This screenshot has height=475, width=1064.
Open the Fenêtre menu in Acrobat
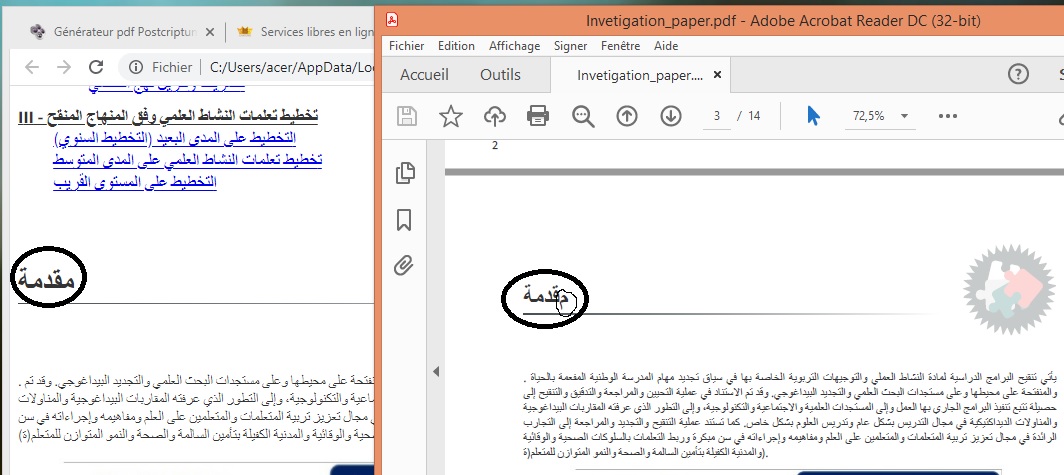point(620,45)
